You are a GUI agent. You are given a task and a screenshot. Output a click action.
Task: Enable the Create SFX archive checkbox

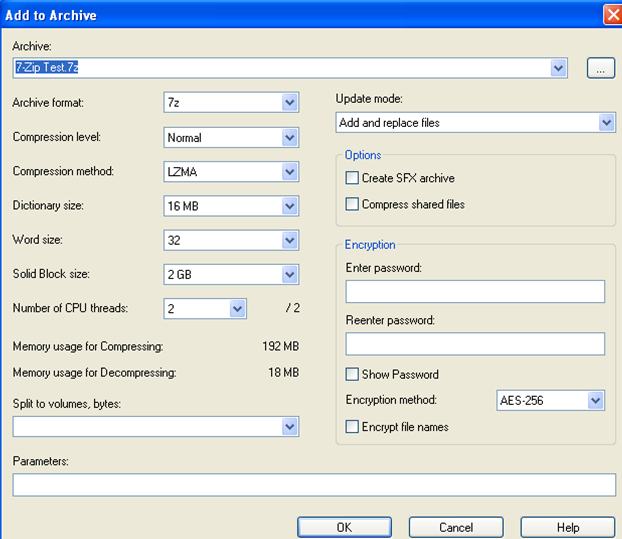[352, 178]
